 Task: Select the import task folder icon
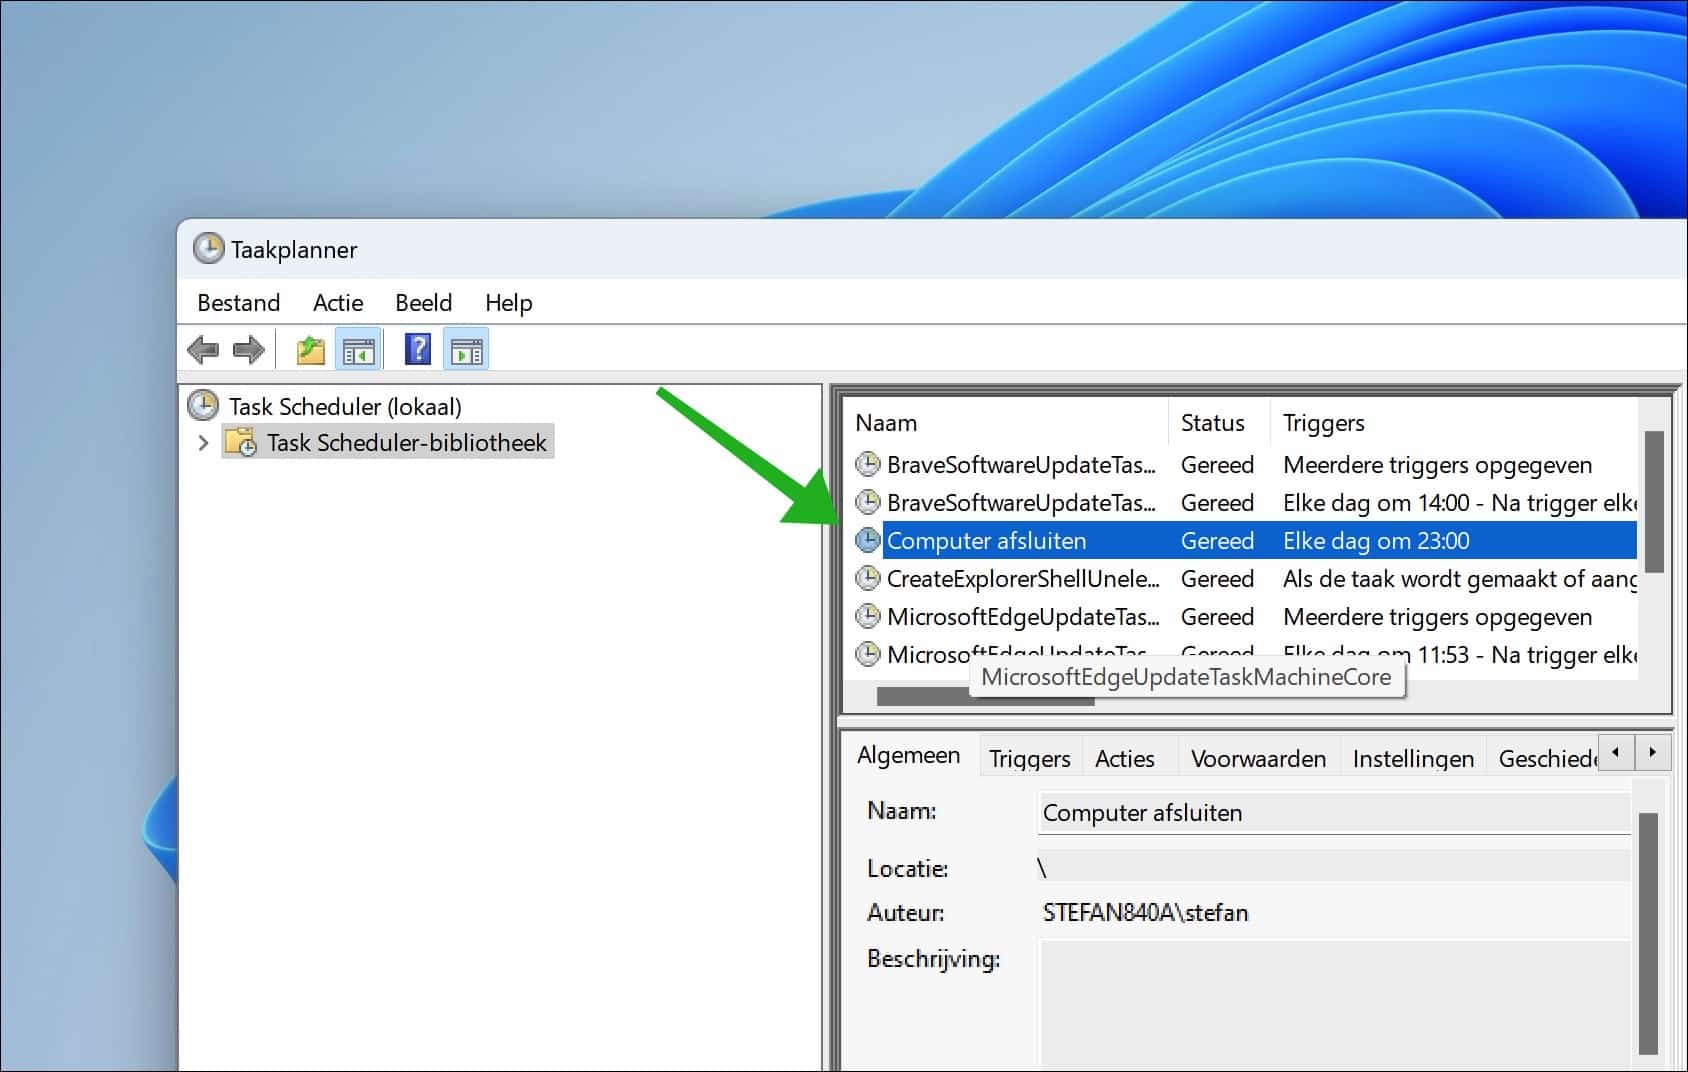(309, 349)
